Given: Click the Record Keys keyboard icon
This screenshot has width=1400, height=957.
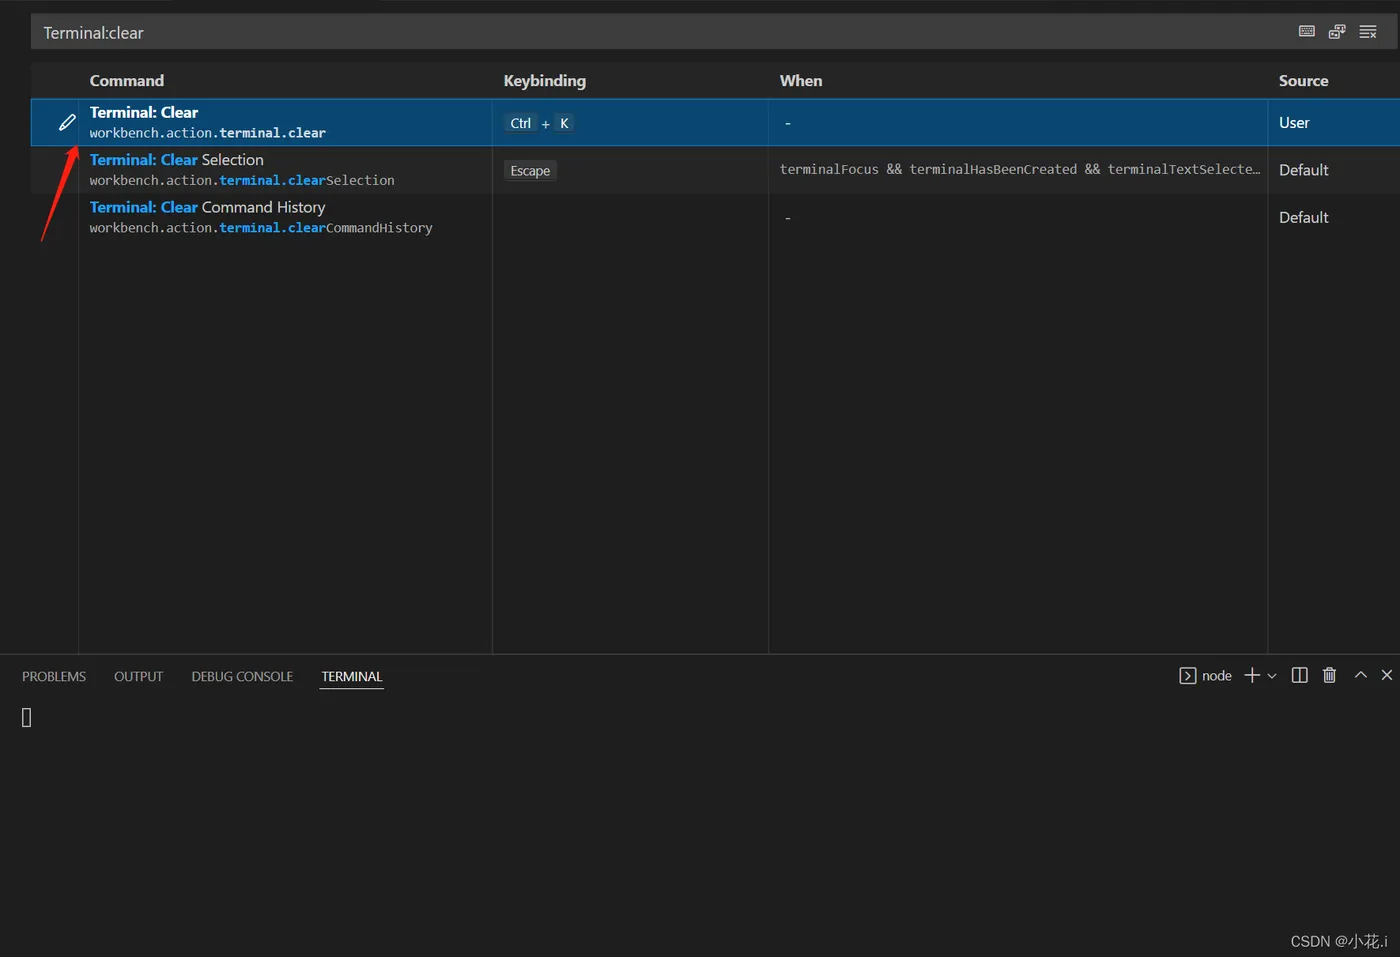Looking at the screenshot, I should (x=1306, y=32).
